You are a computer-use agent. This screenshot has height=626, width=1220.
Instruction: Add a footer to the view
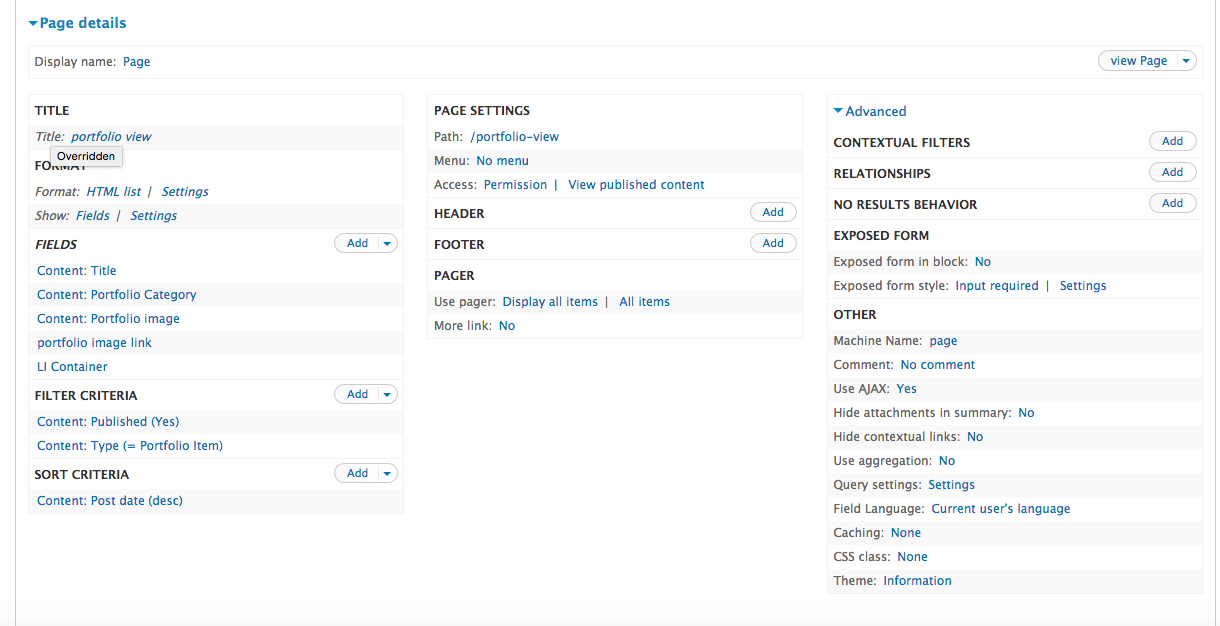(773, 243)
